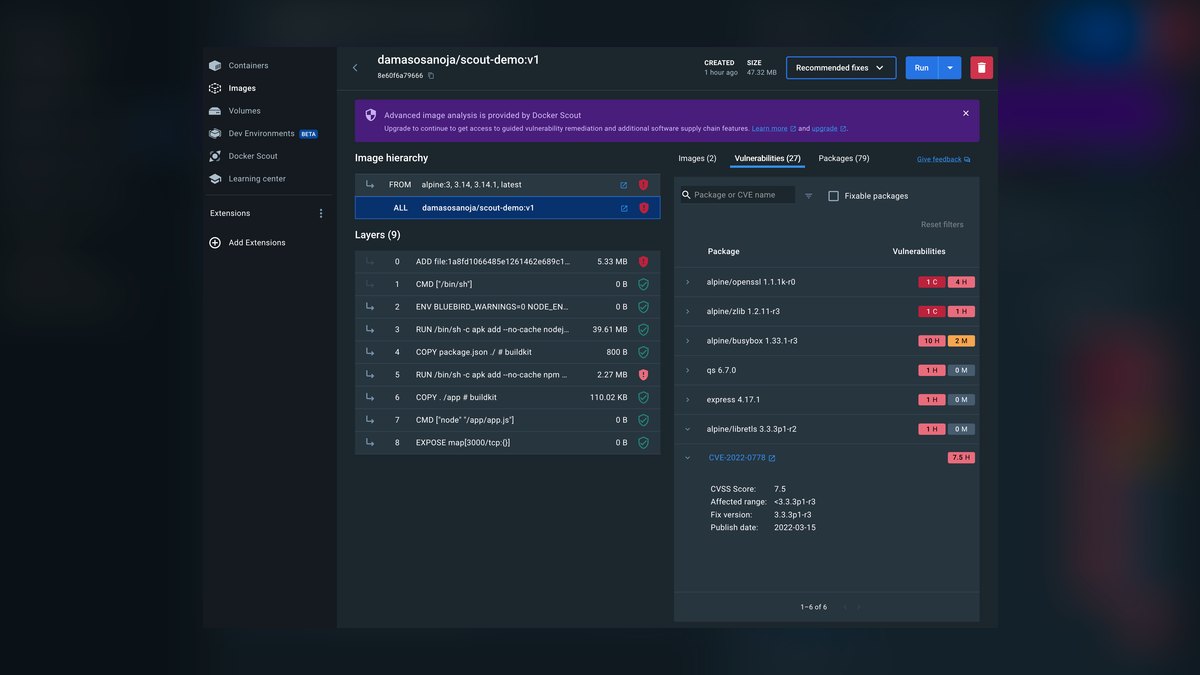Delete the image with the red trash button
Viewport: 1200px width, 675px height.
[981, 68]
